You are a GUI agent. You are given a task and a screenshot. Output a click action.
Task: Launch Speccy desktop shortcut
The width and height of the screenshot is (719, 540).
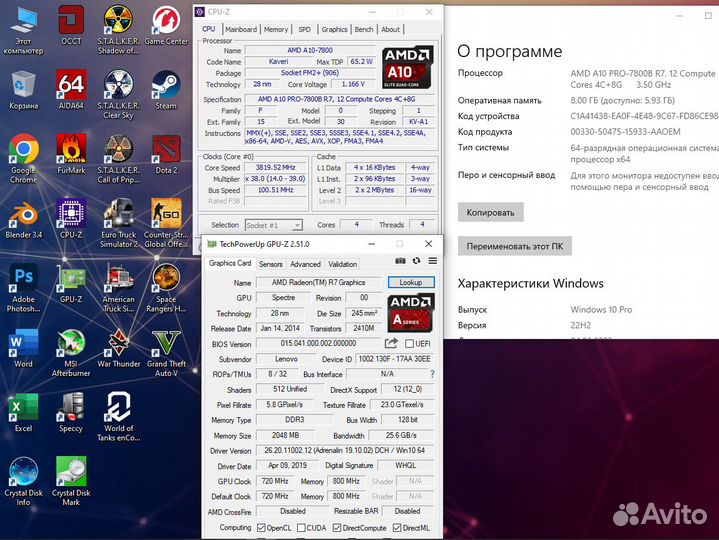(x=71, y=413)
